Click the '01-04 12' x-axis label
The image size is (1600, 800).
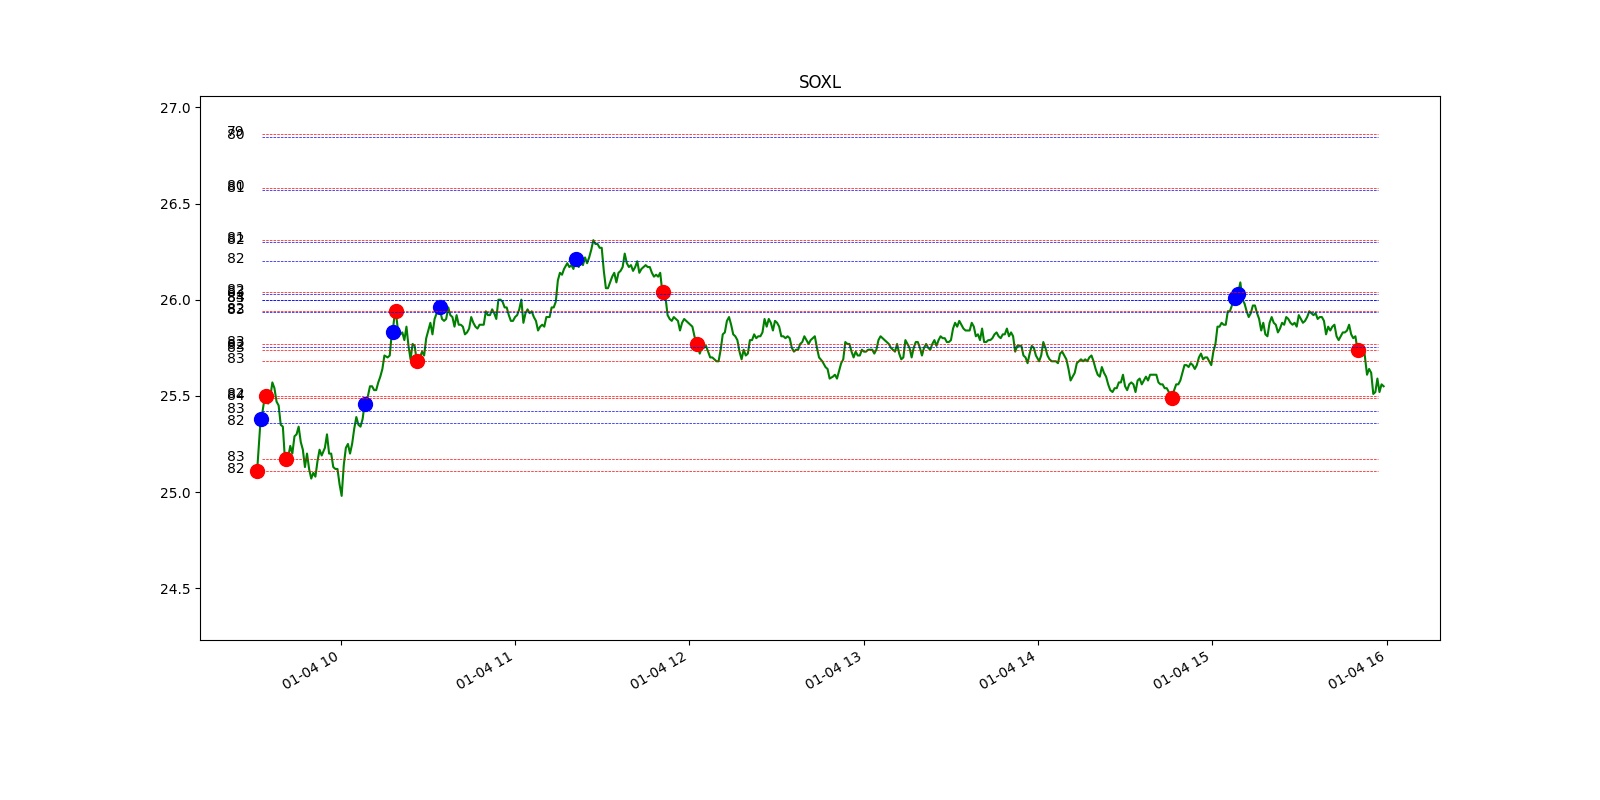[659, 669]
